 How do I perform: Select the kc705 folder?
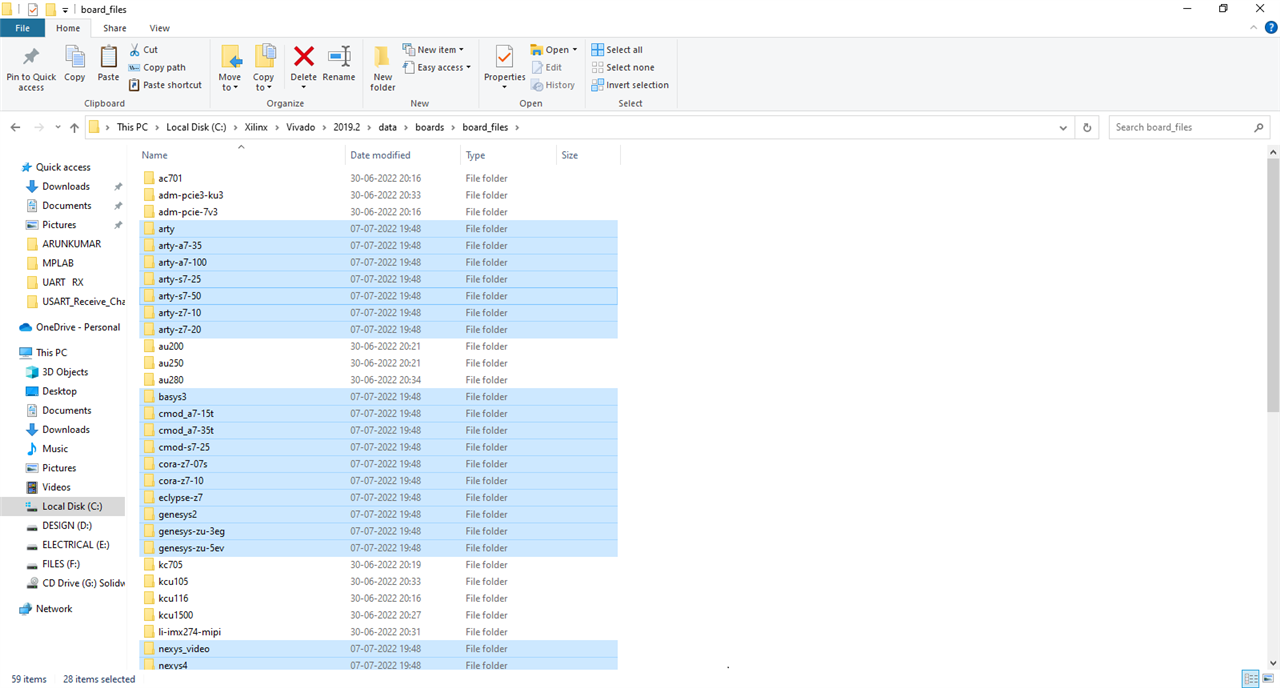click(x=378, y=565)
